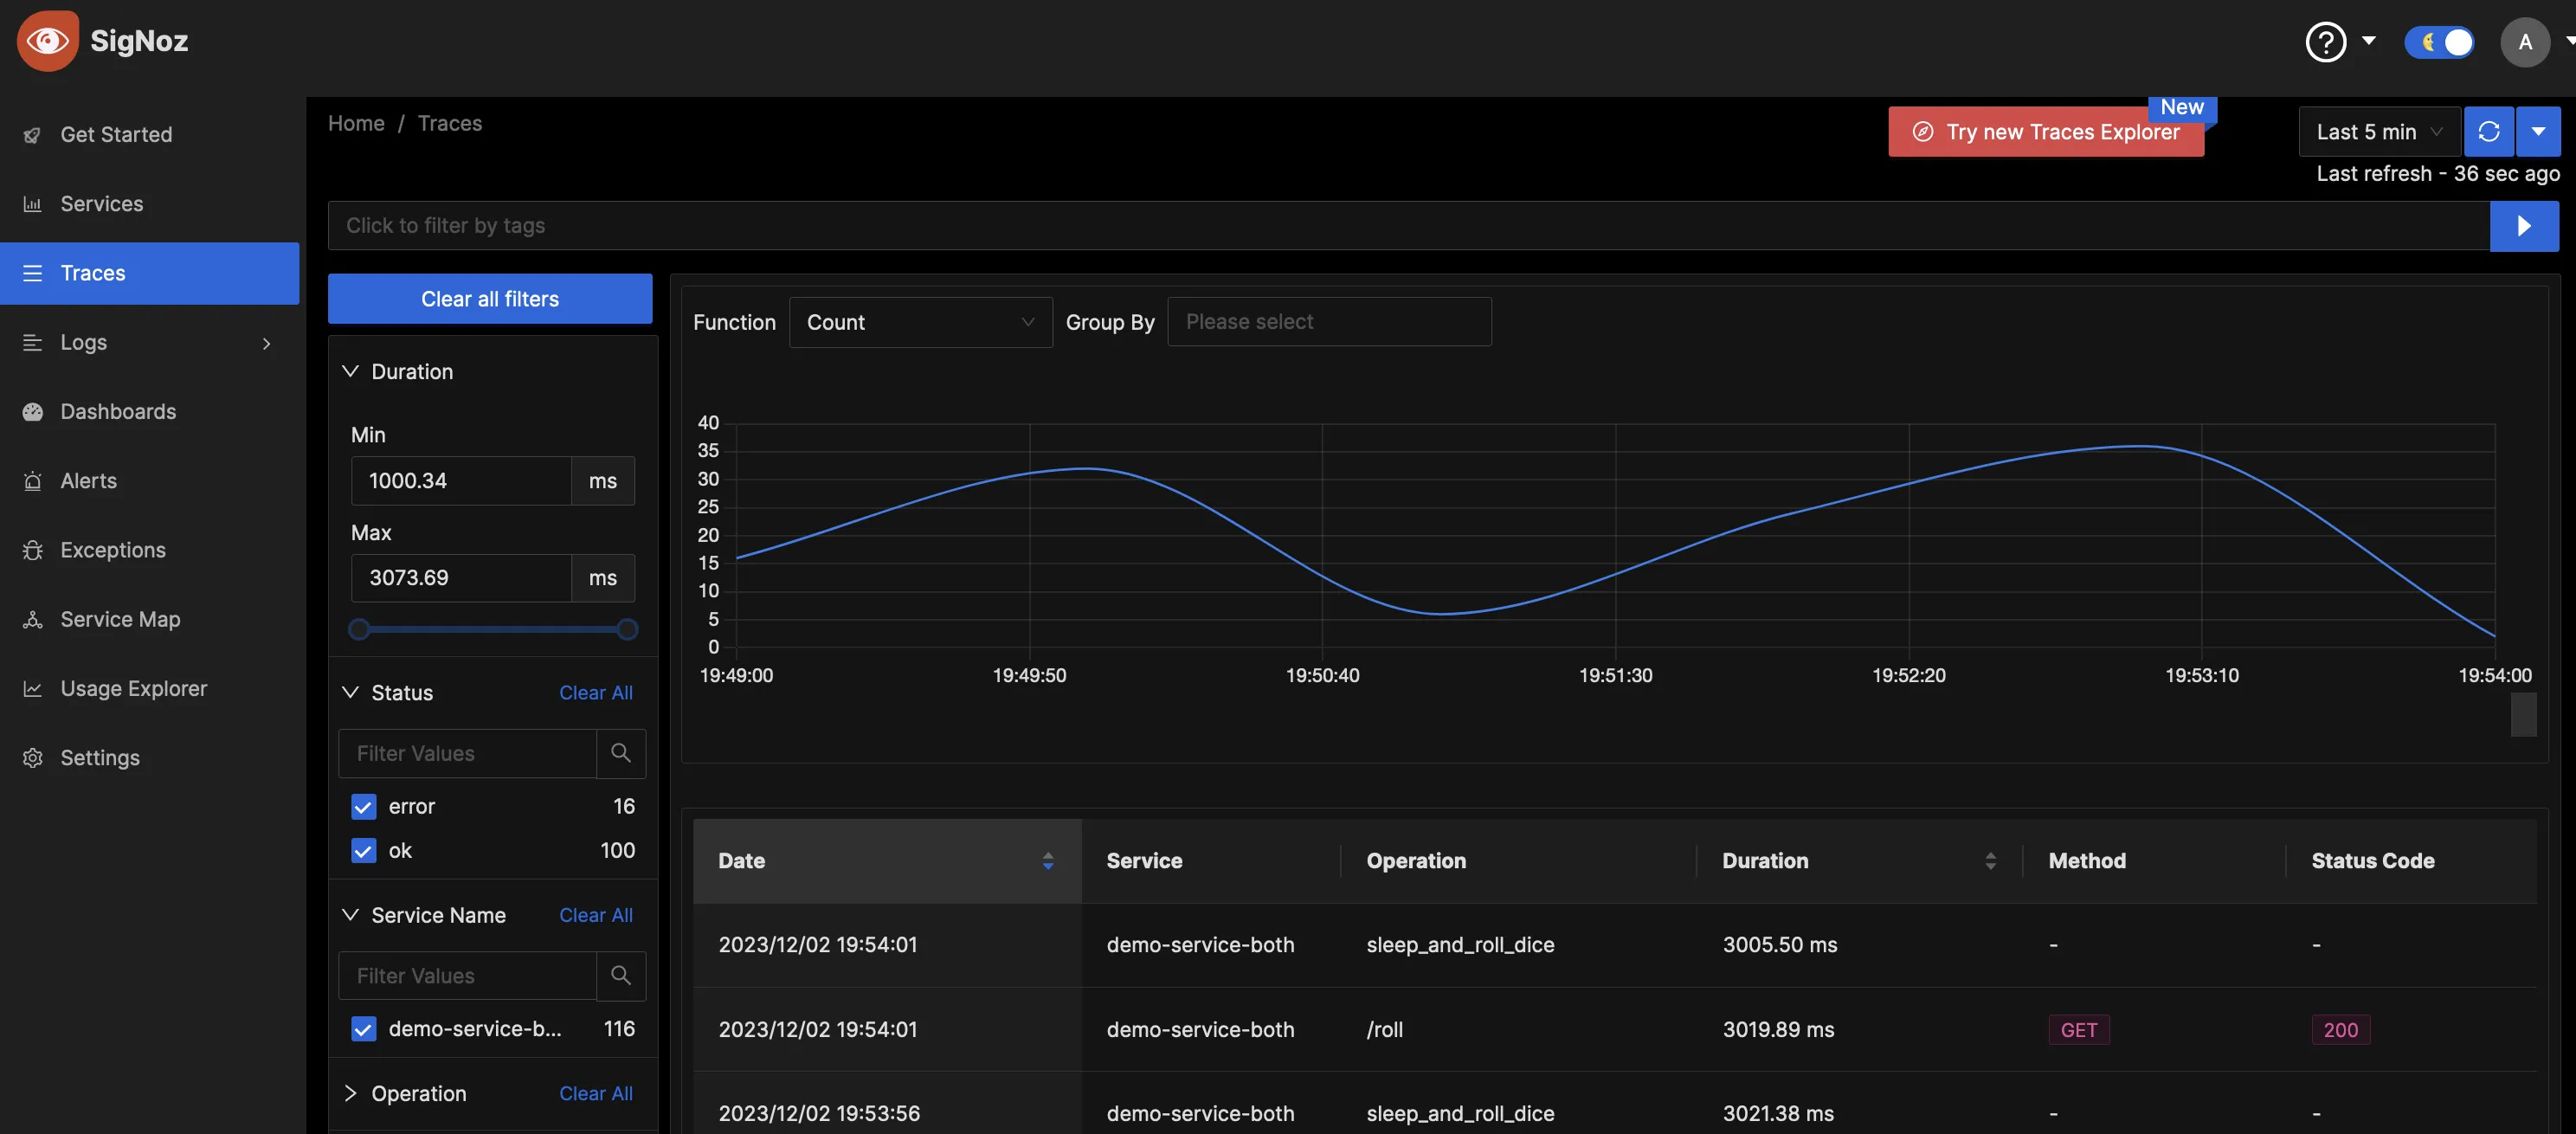Click the Traces breadcrumb text
2576x1134 pixels.
point(450,123)
